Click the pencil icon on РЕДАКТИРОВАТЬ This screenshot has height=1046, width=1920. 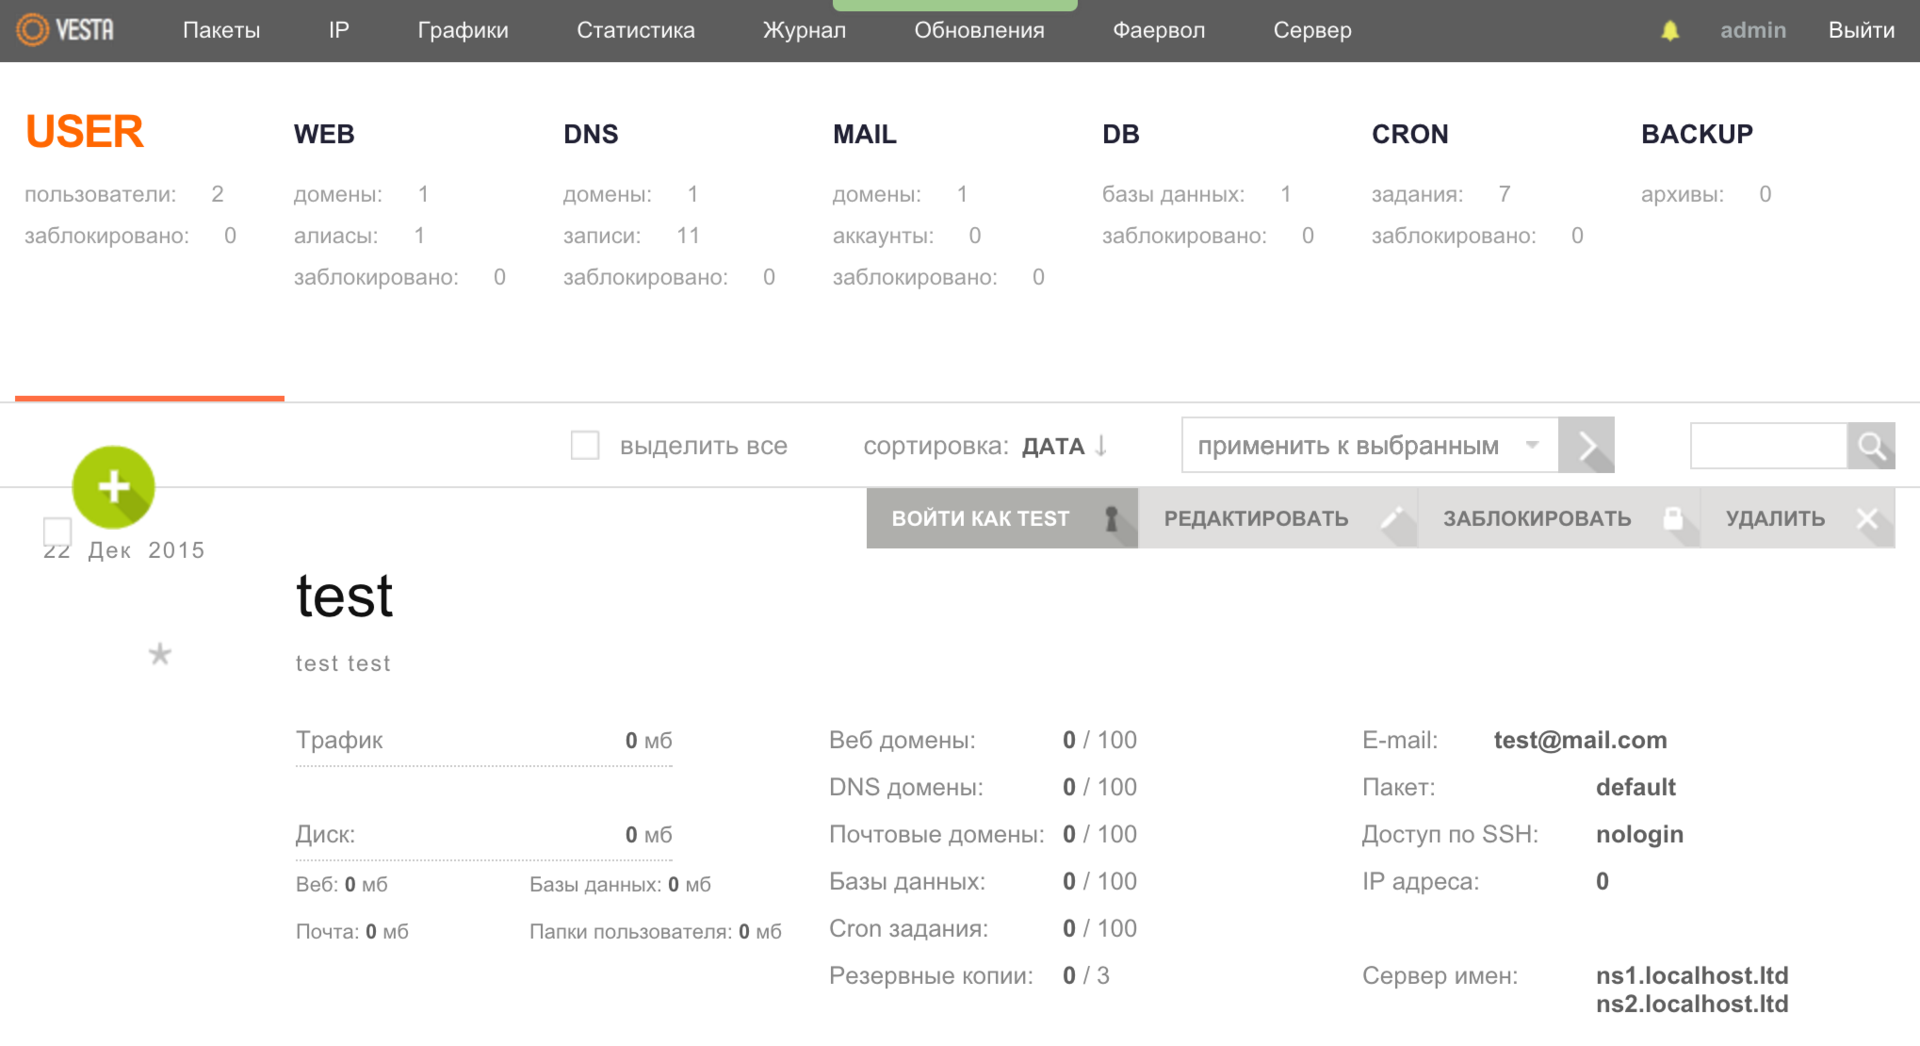point(1392,518)
